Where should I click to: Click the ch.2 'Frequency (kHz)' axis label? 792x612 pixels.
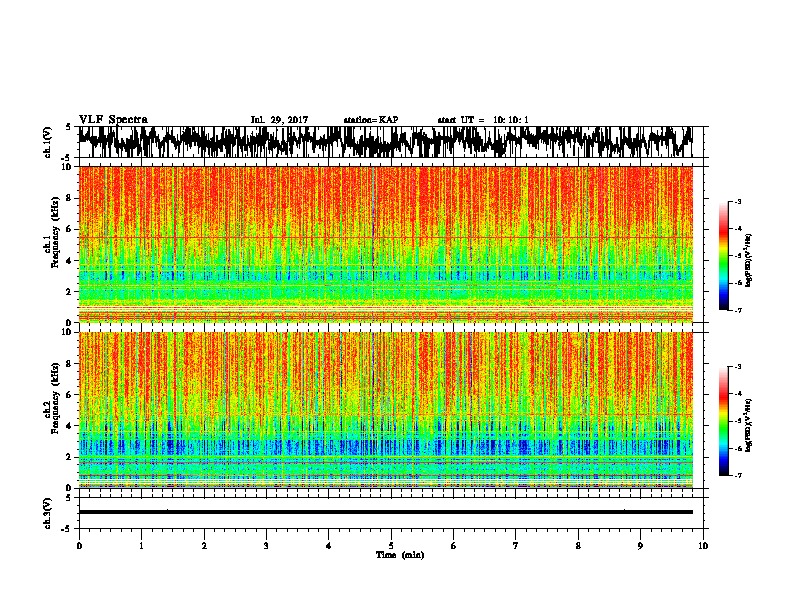[55, 399]
